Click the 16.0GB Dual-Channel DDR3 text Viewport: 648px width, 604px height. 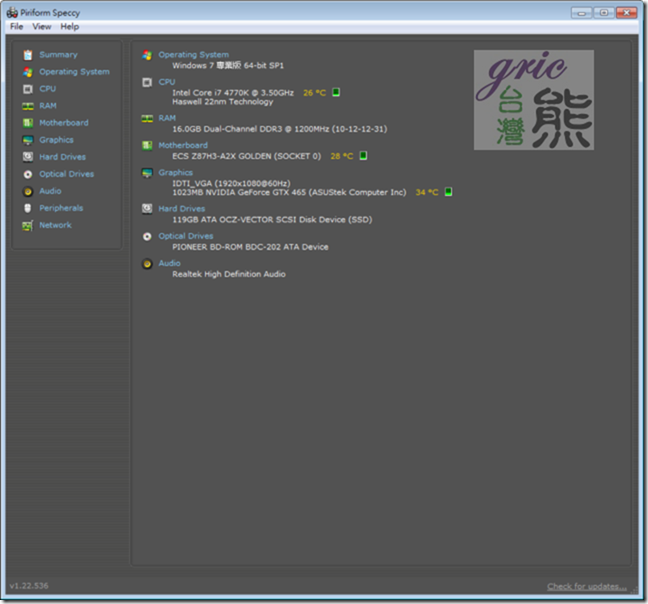point(280,129)
